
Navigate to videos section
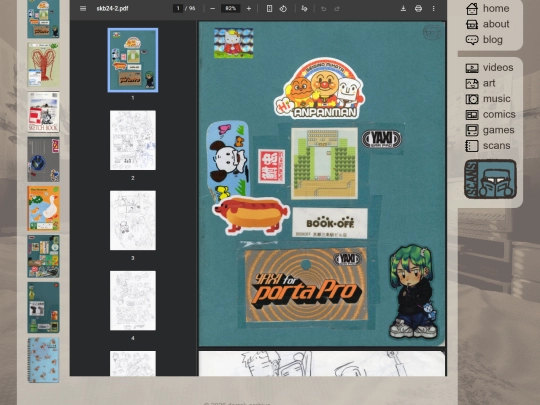498,68
